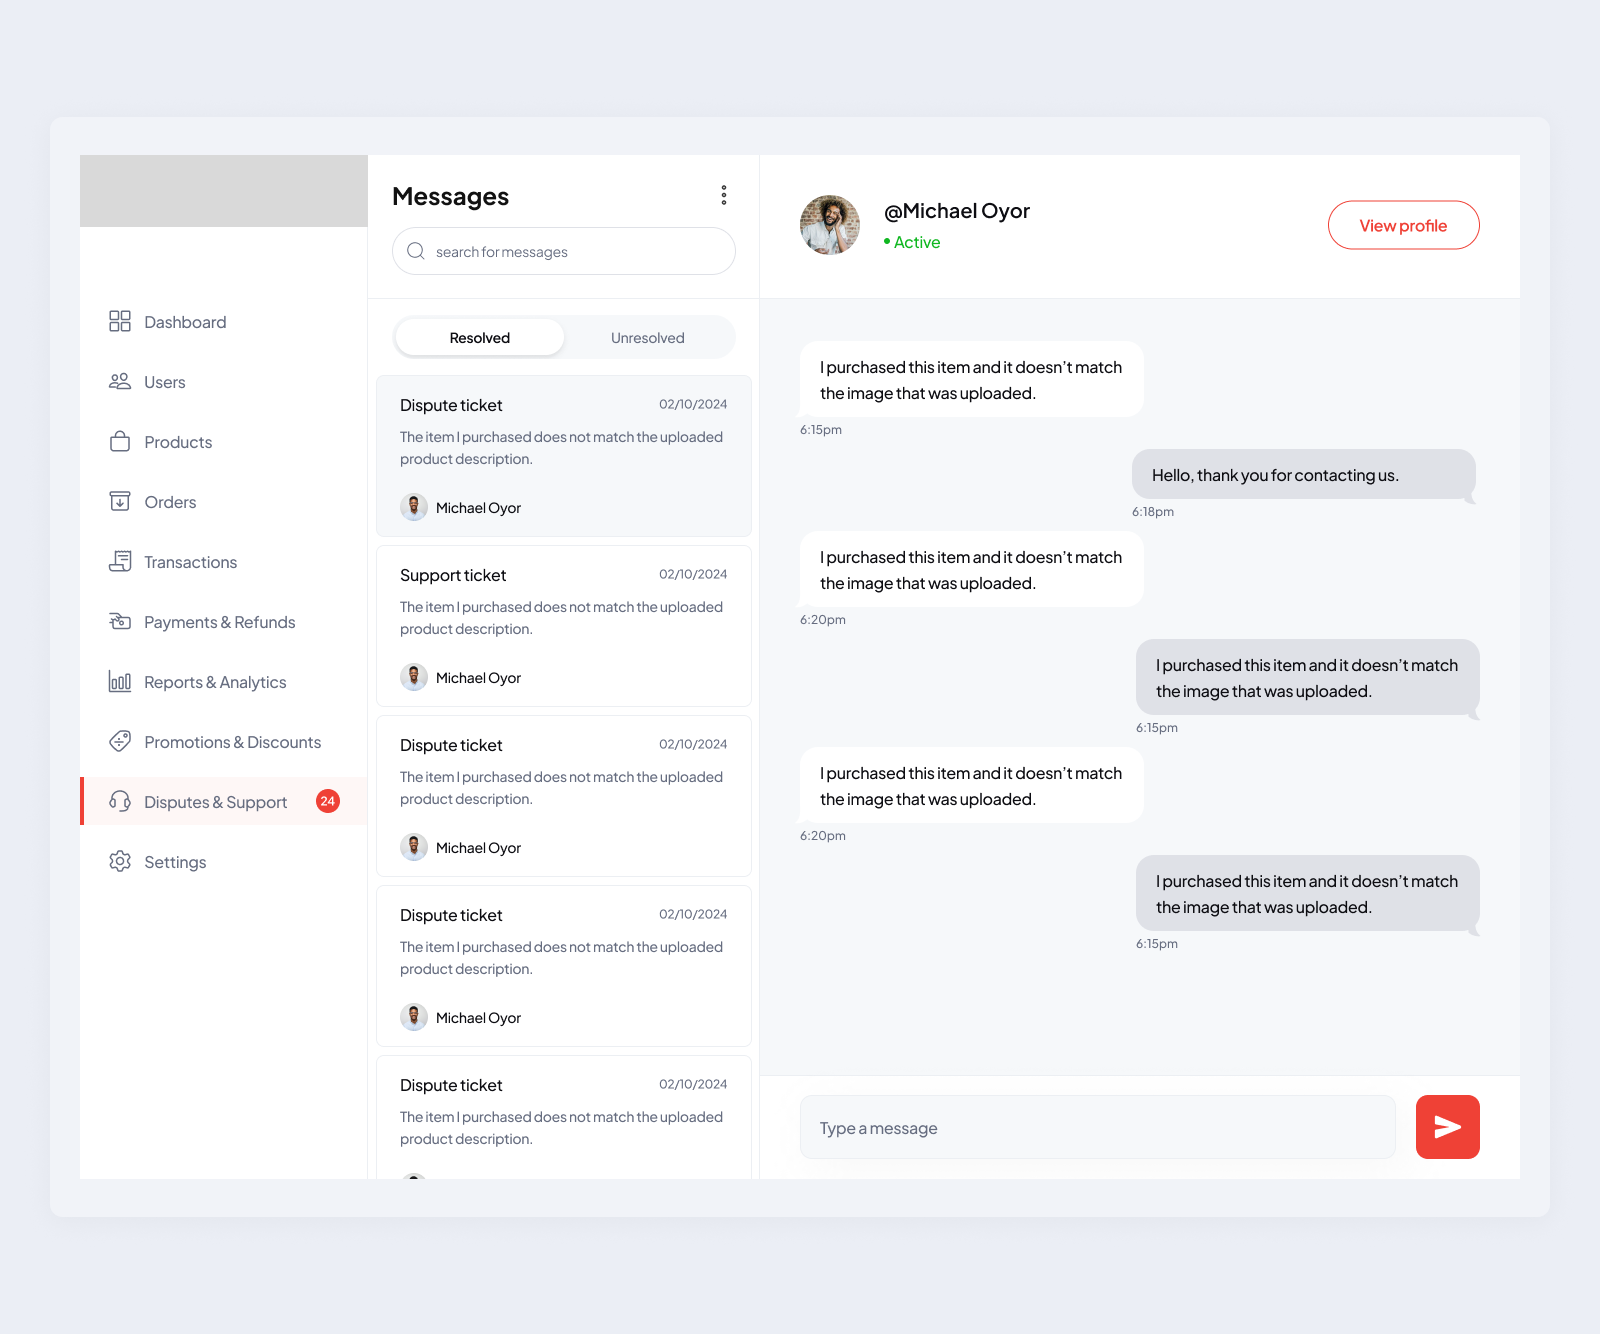Open the Support ticket title
Screen dimensions: 1600x1334
pos(453,575)
